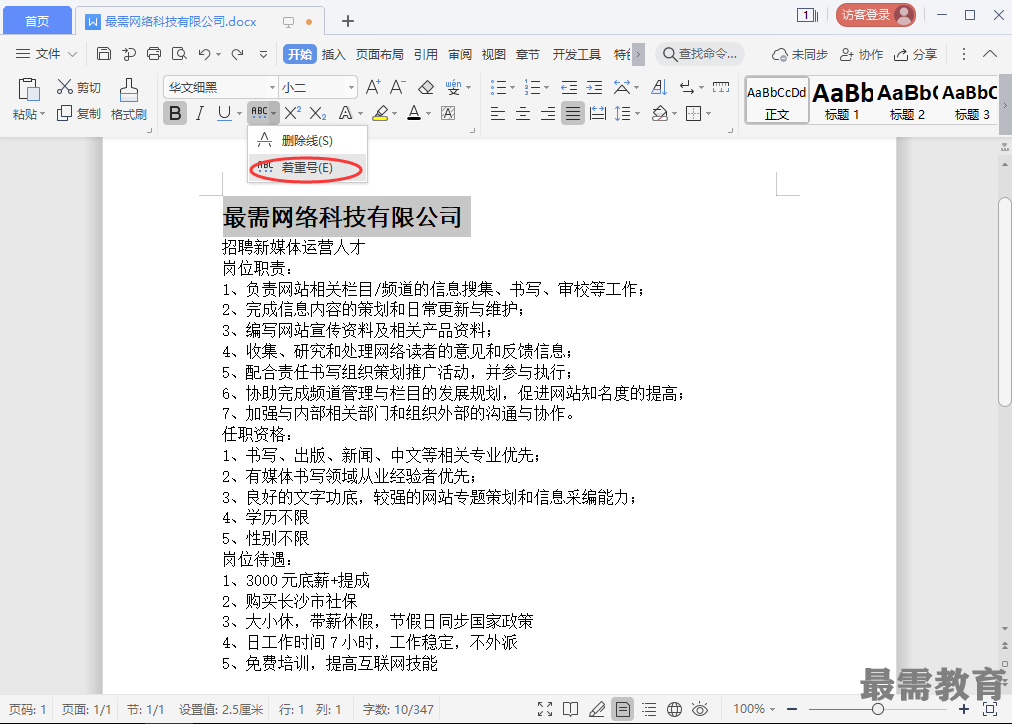The width and height of the screenshot is (1012, 724).
Task: Click the 字数: 10/347 word count
Action: click(398, 709)
